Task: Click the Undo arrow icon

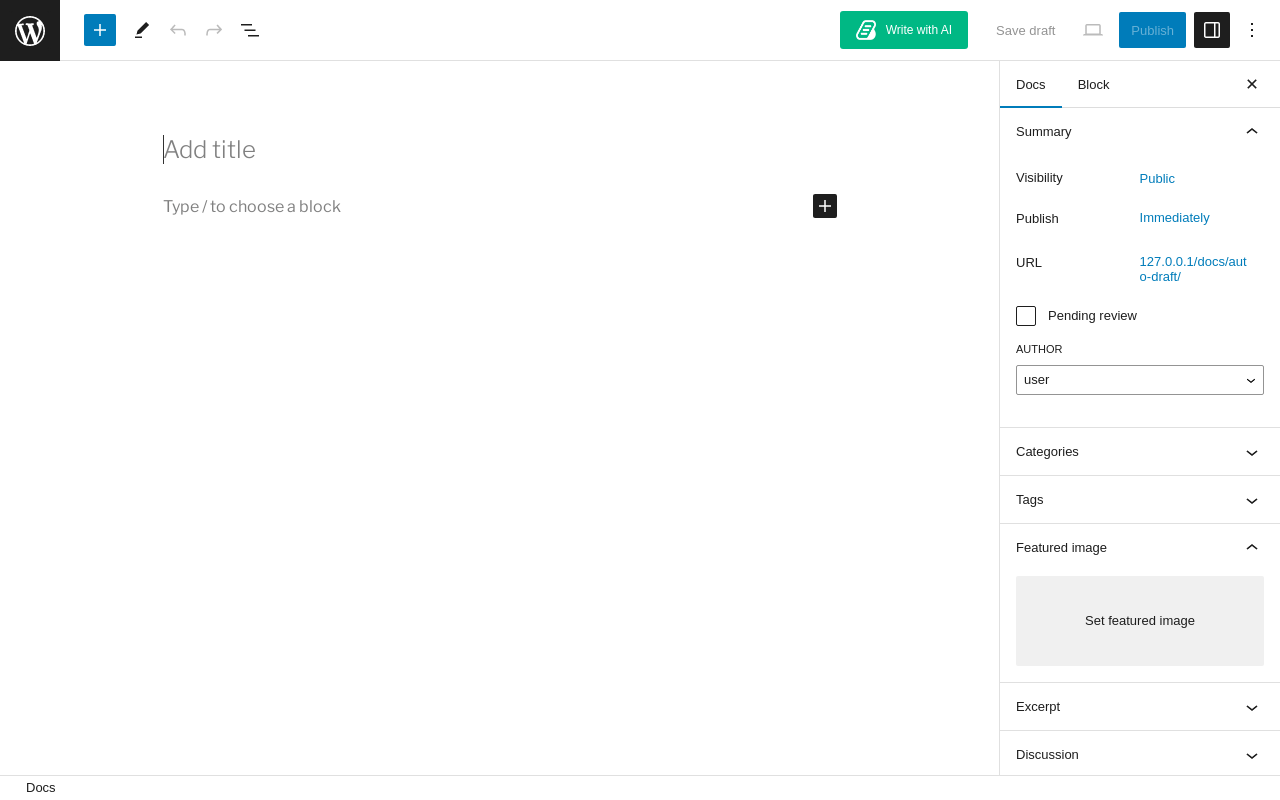Action: coord(178,30)
